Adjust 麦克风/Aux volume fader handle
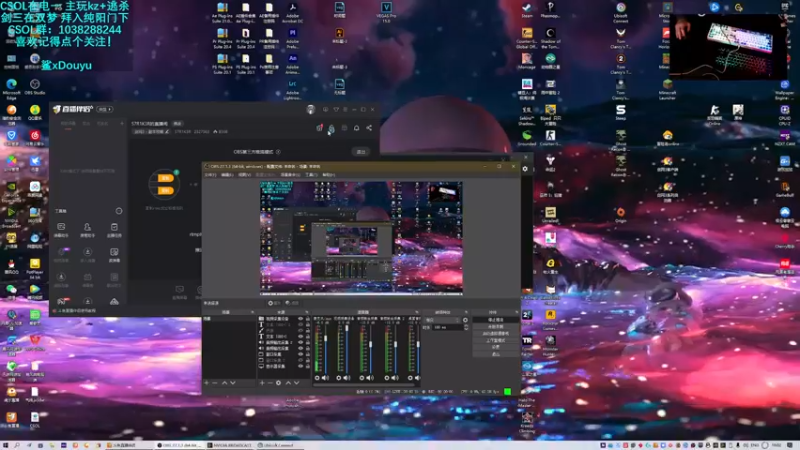 [326, 338]
